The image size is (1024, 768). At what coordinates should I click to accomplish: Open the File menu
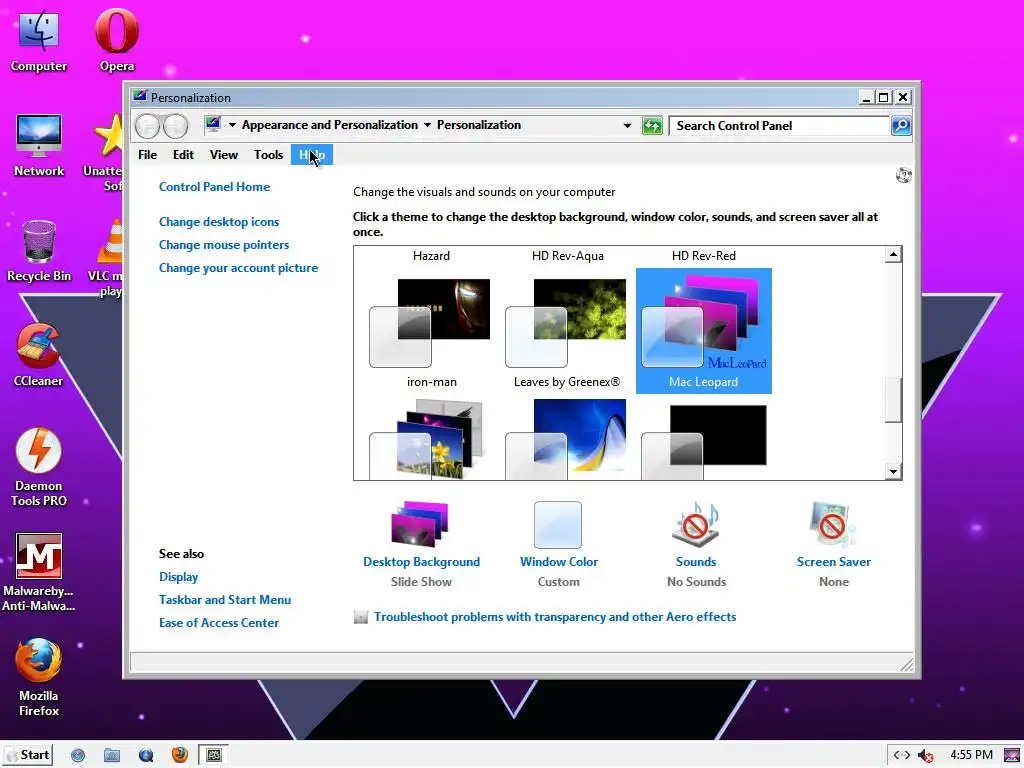pyautogui.click(x=148, y=155)
